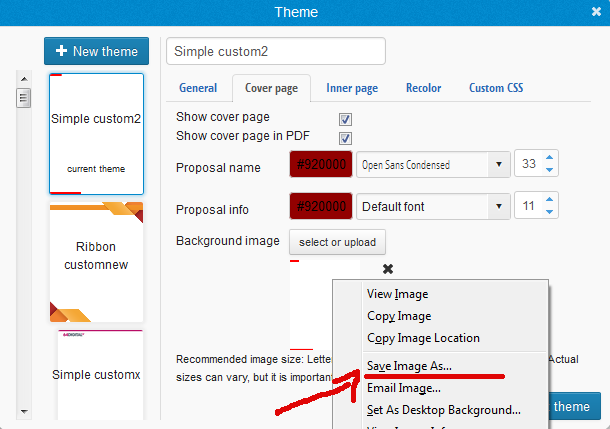Toggle Show cover page checkbox
The width and height of the screenshot is (610, 429).
pos(346,118)
